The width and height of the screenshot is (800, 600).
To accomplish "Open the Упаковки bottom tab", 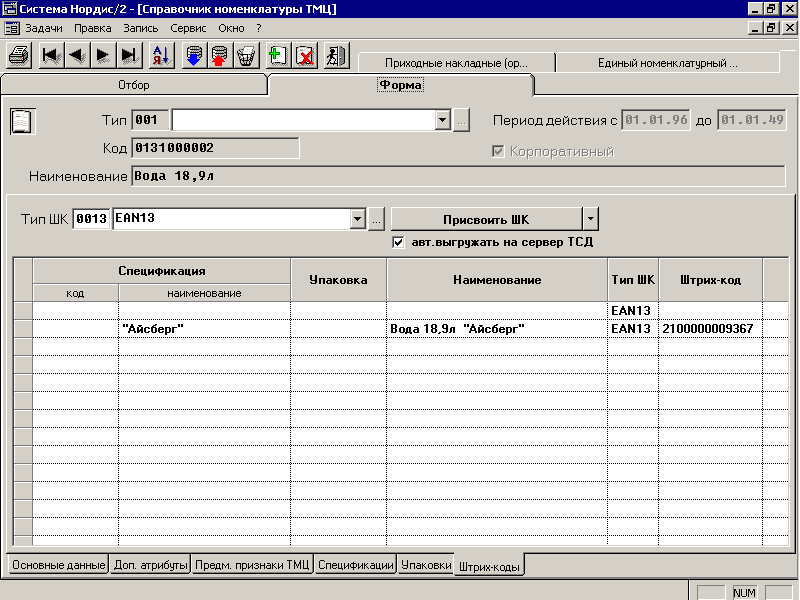I will (x=426, y=565).
